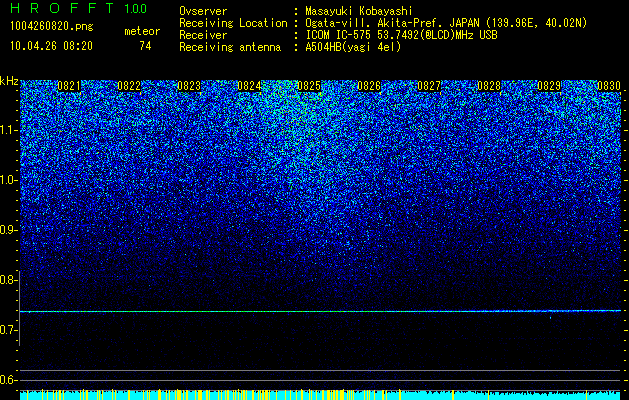Click the kHz axis unit label

point(9,81)
